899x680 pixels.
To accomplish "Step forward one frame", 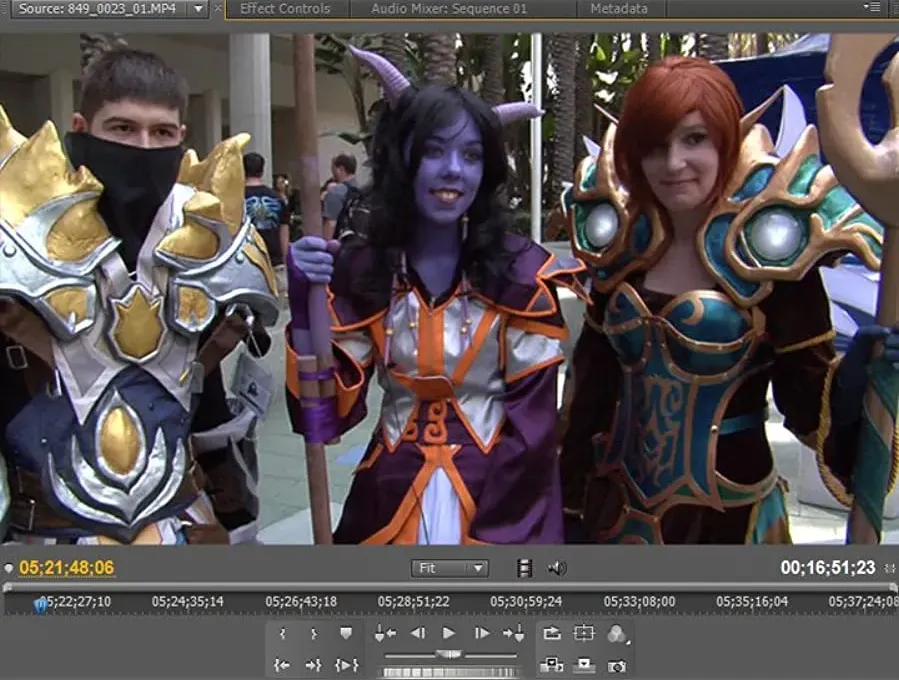I will click(x=482, y=633).
